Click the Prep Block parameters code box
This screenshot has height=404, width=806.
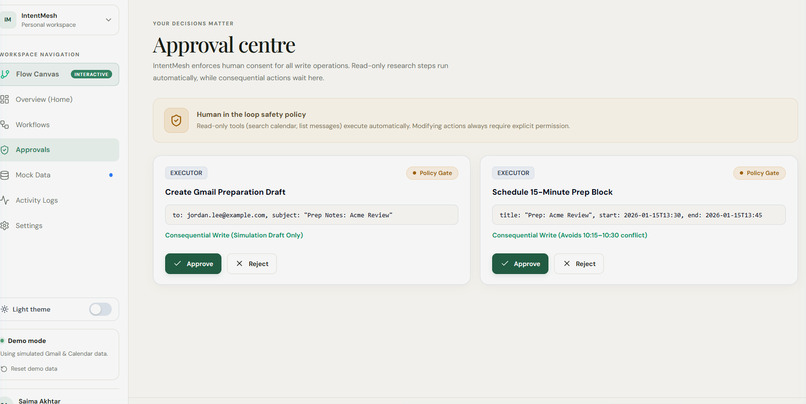(x=638, y=215)
